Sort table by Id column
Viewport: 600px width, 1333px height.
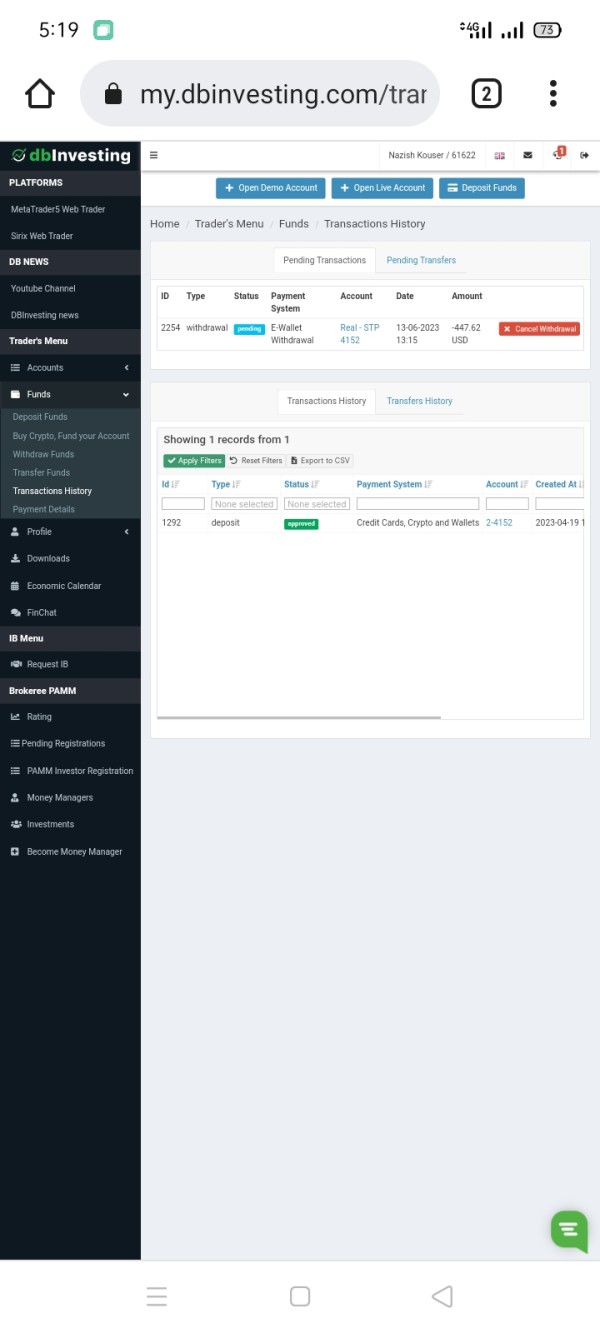(171, 485)
